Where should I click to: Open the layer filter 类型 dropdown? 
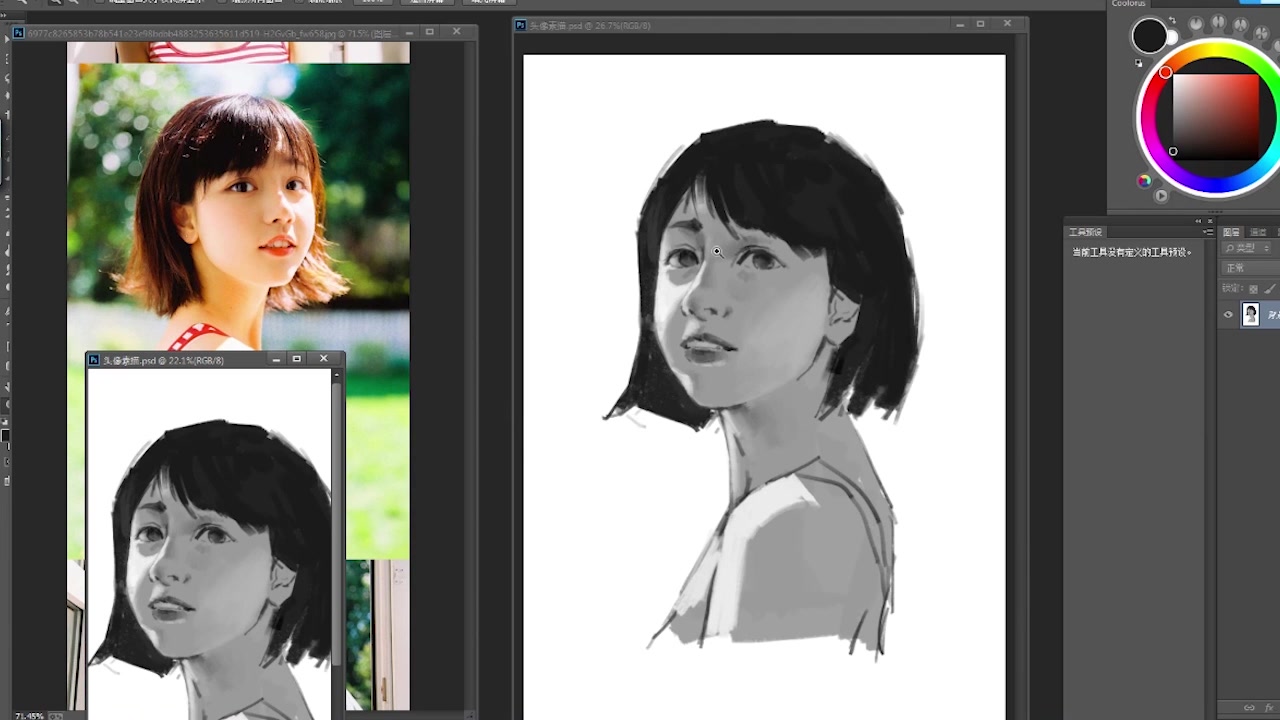(1248, 248)
